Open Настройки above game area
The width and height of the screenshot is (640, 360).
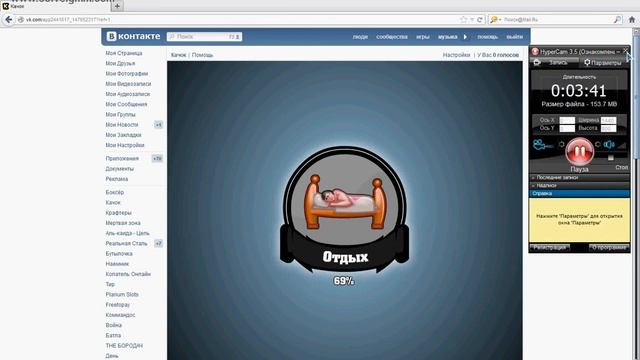(456, 55)
